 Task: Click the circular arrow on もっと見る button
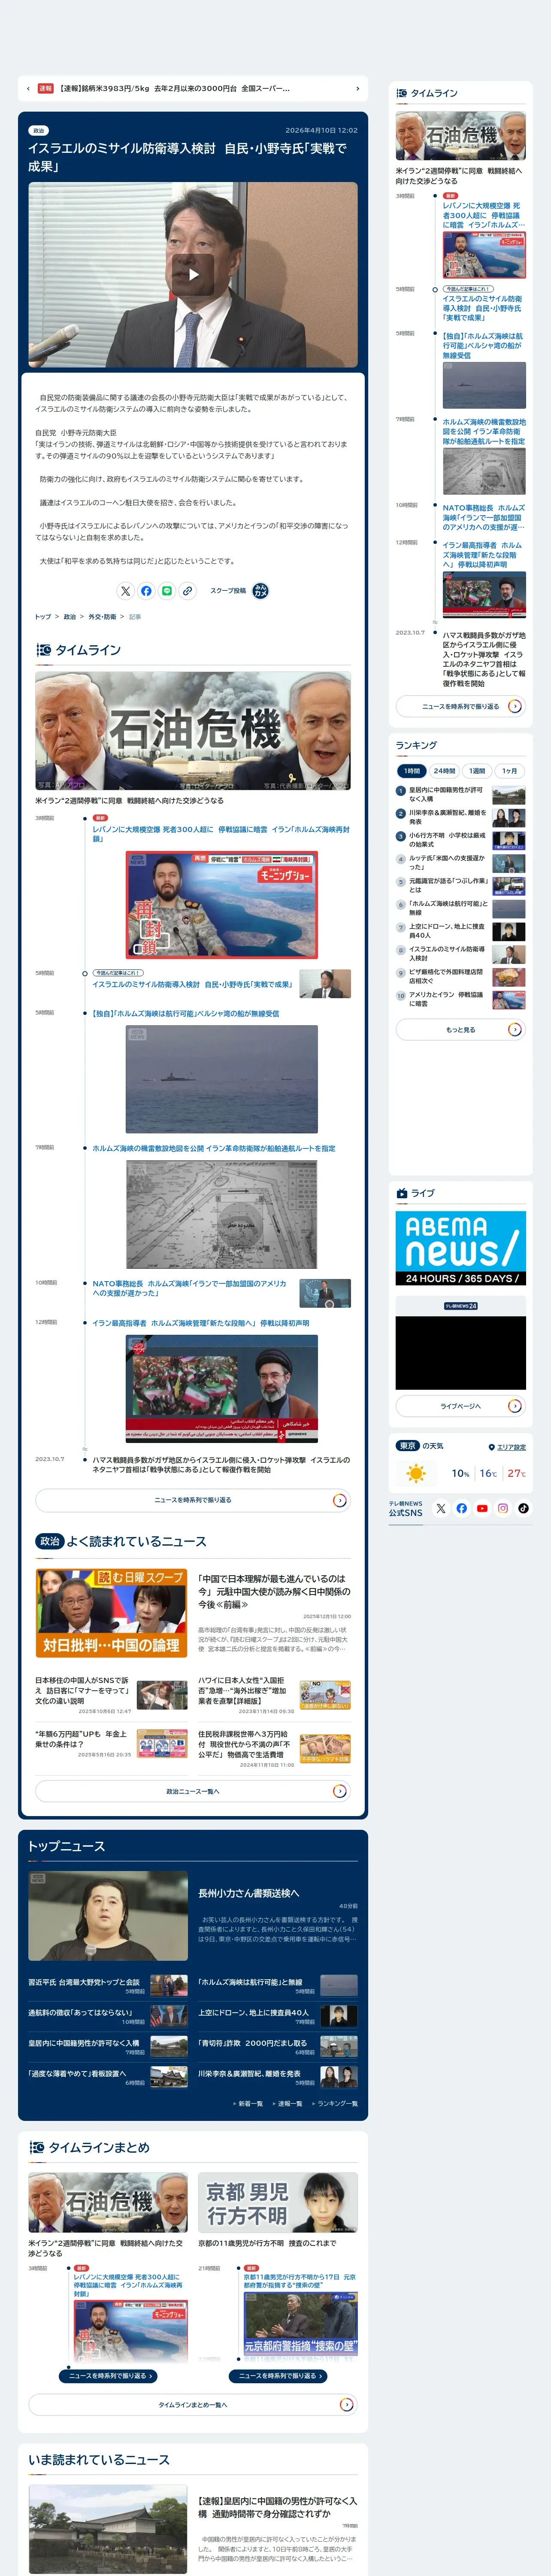(515, 1029)
